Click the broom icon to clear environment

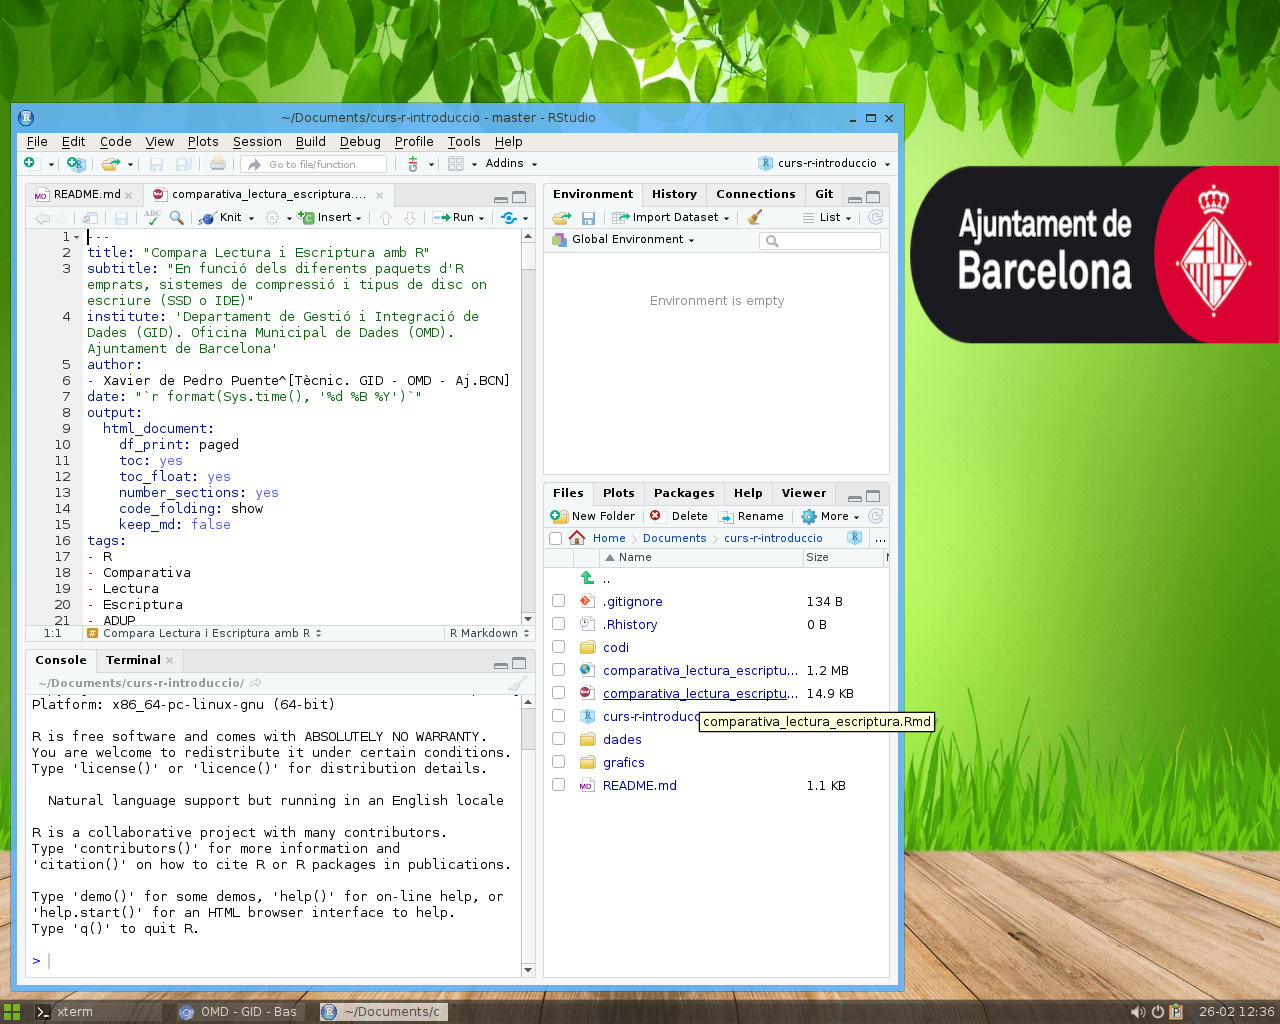(x=754, y=217)
